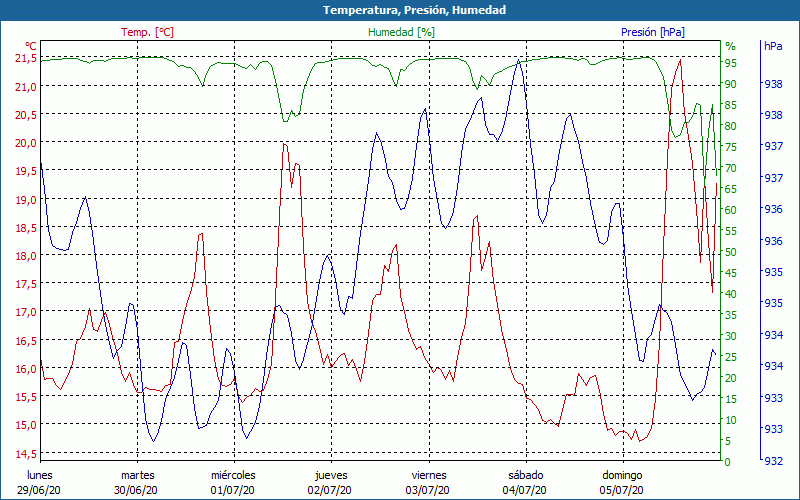Click the "21,0" temperature axis value
Viewport: 800px width, 500px height.
[x=26, y=87]
